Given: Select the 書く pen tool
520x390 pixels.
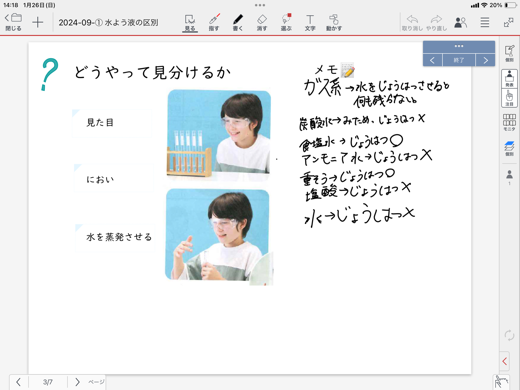Looking at the screenshot, I should [x=238, y=23].
